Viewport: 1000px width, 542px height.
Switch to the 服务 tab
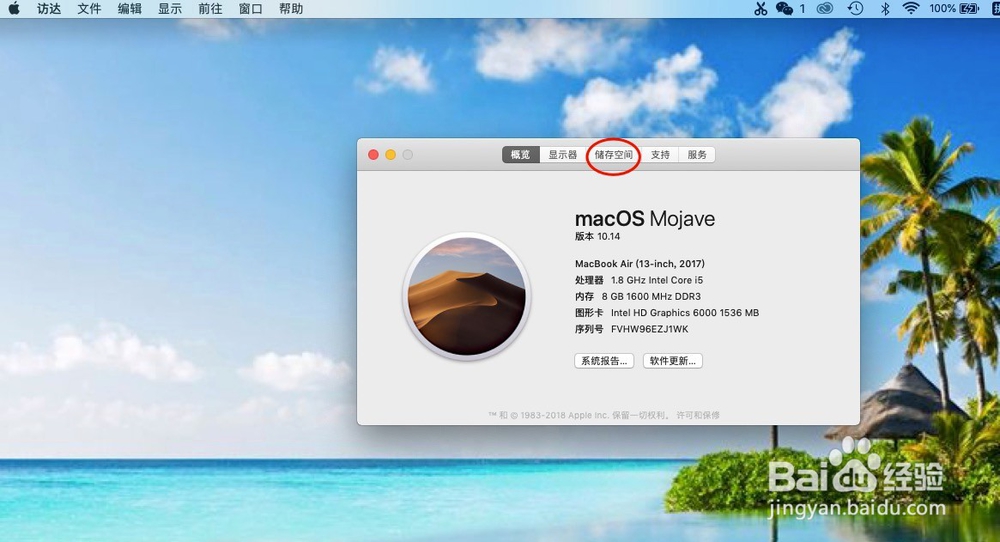(x=697, y=155)
